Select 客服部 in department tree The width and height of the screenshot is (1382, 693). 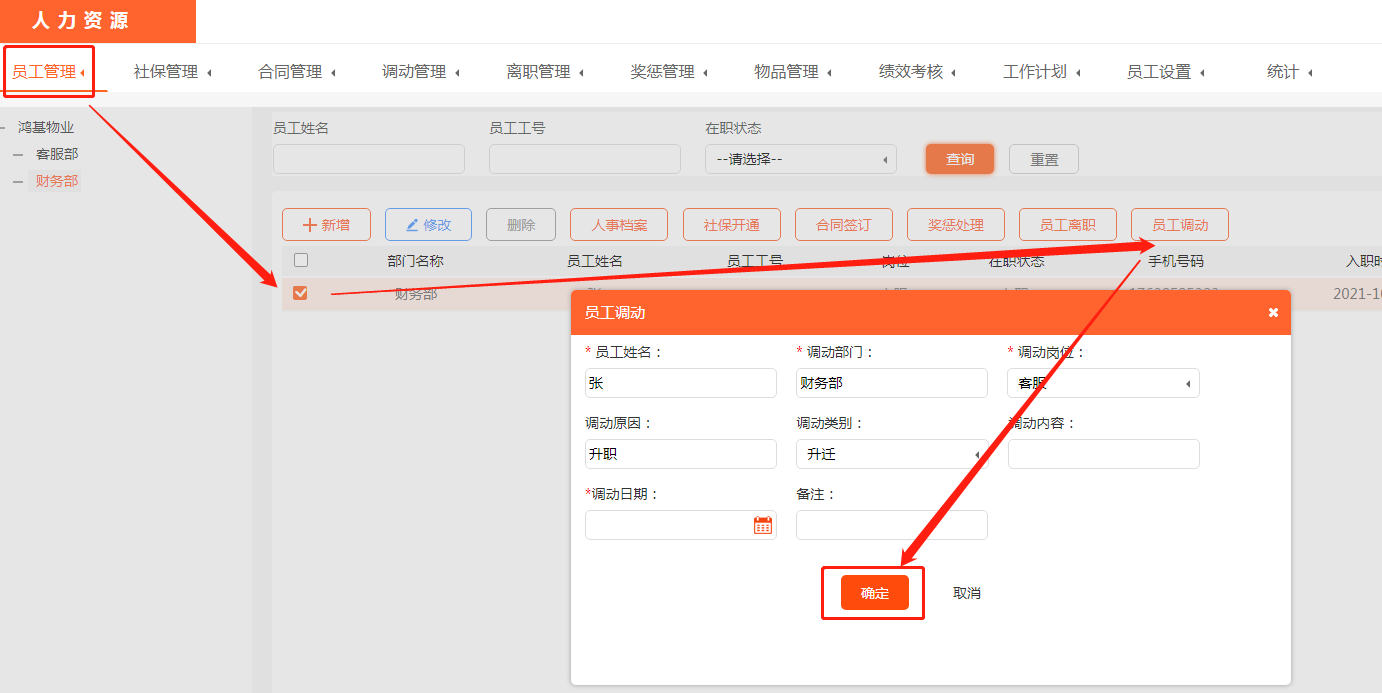(x=57, y=154)
